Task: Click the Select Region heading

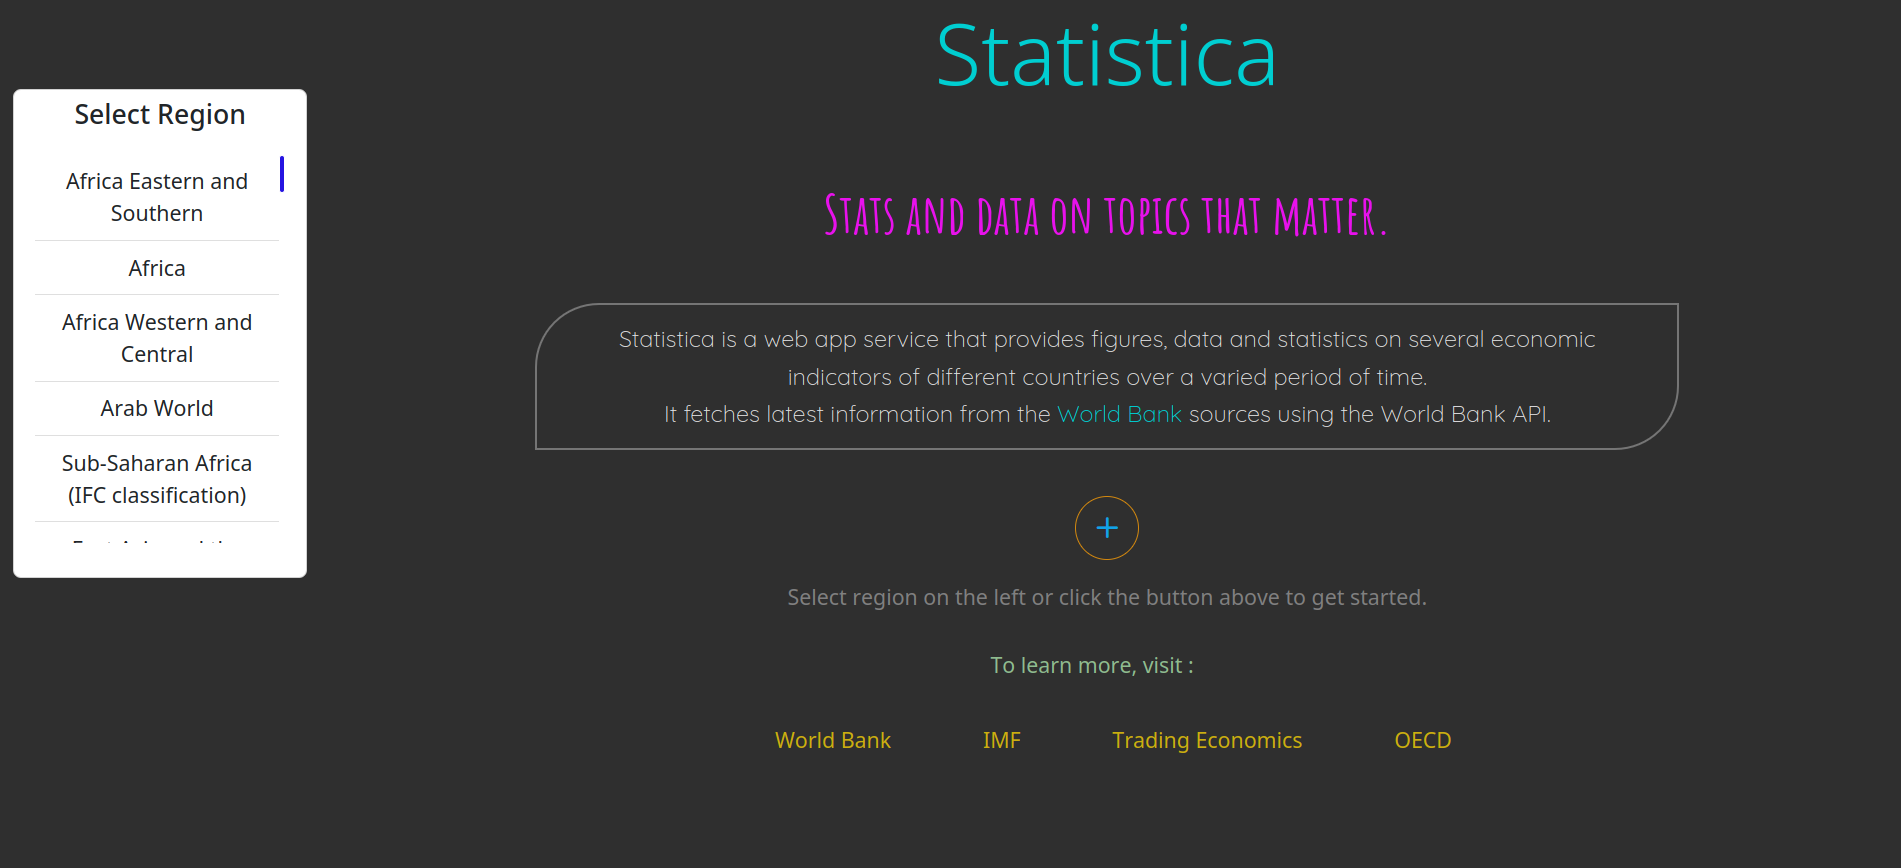Action: (158, 114)
